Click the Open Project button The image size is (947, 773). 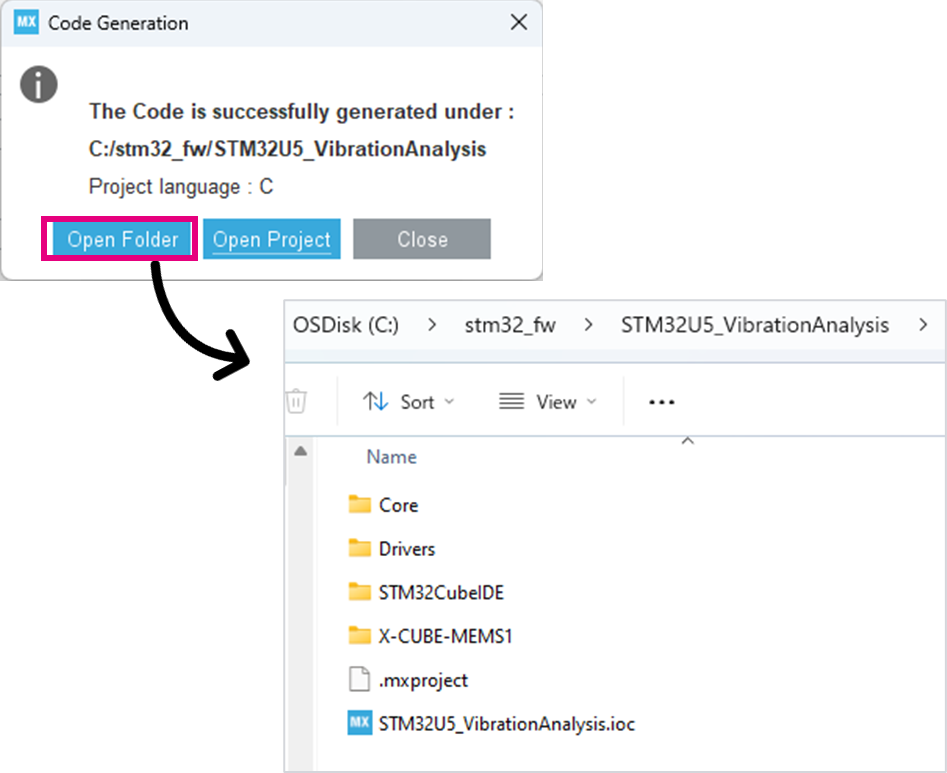[x=272, y=239]
